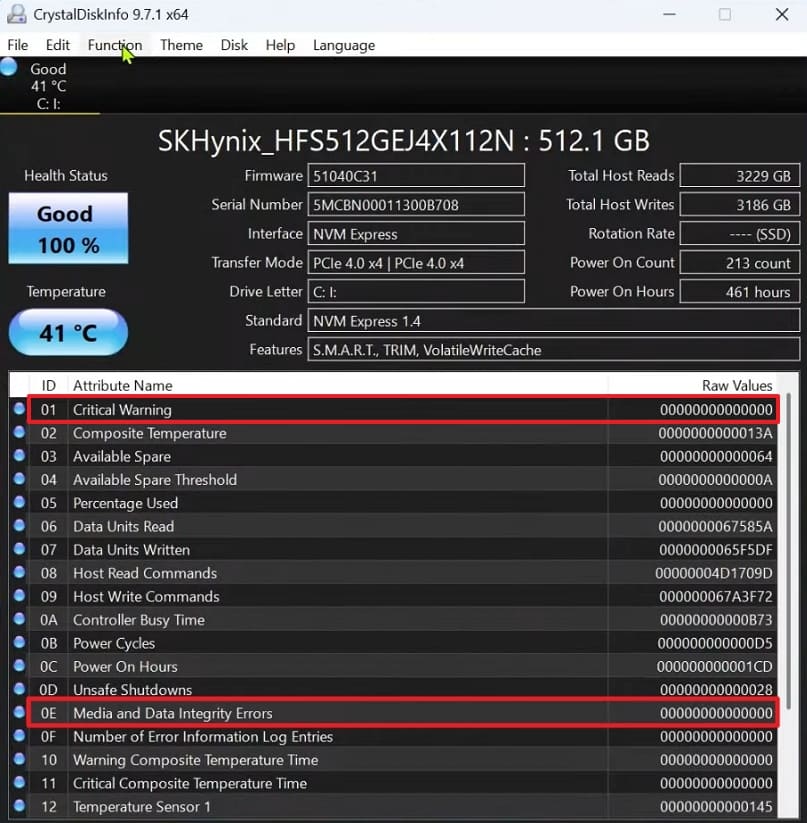
Task: Click the status dot for Host Read Commands
Action: (19, 572)
